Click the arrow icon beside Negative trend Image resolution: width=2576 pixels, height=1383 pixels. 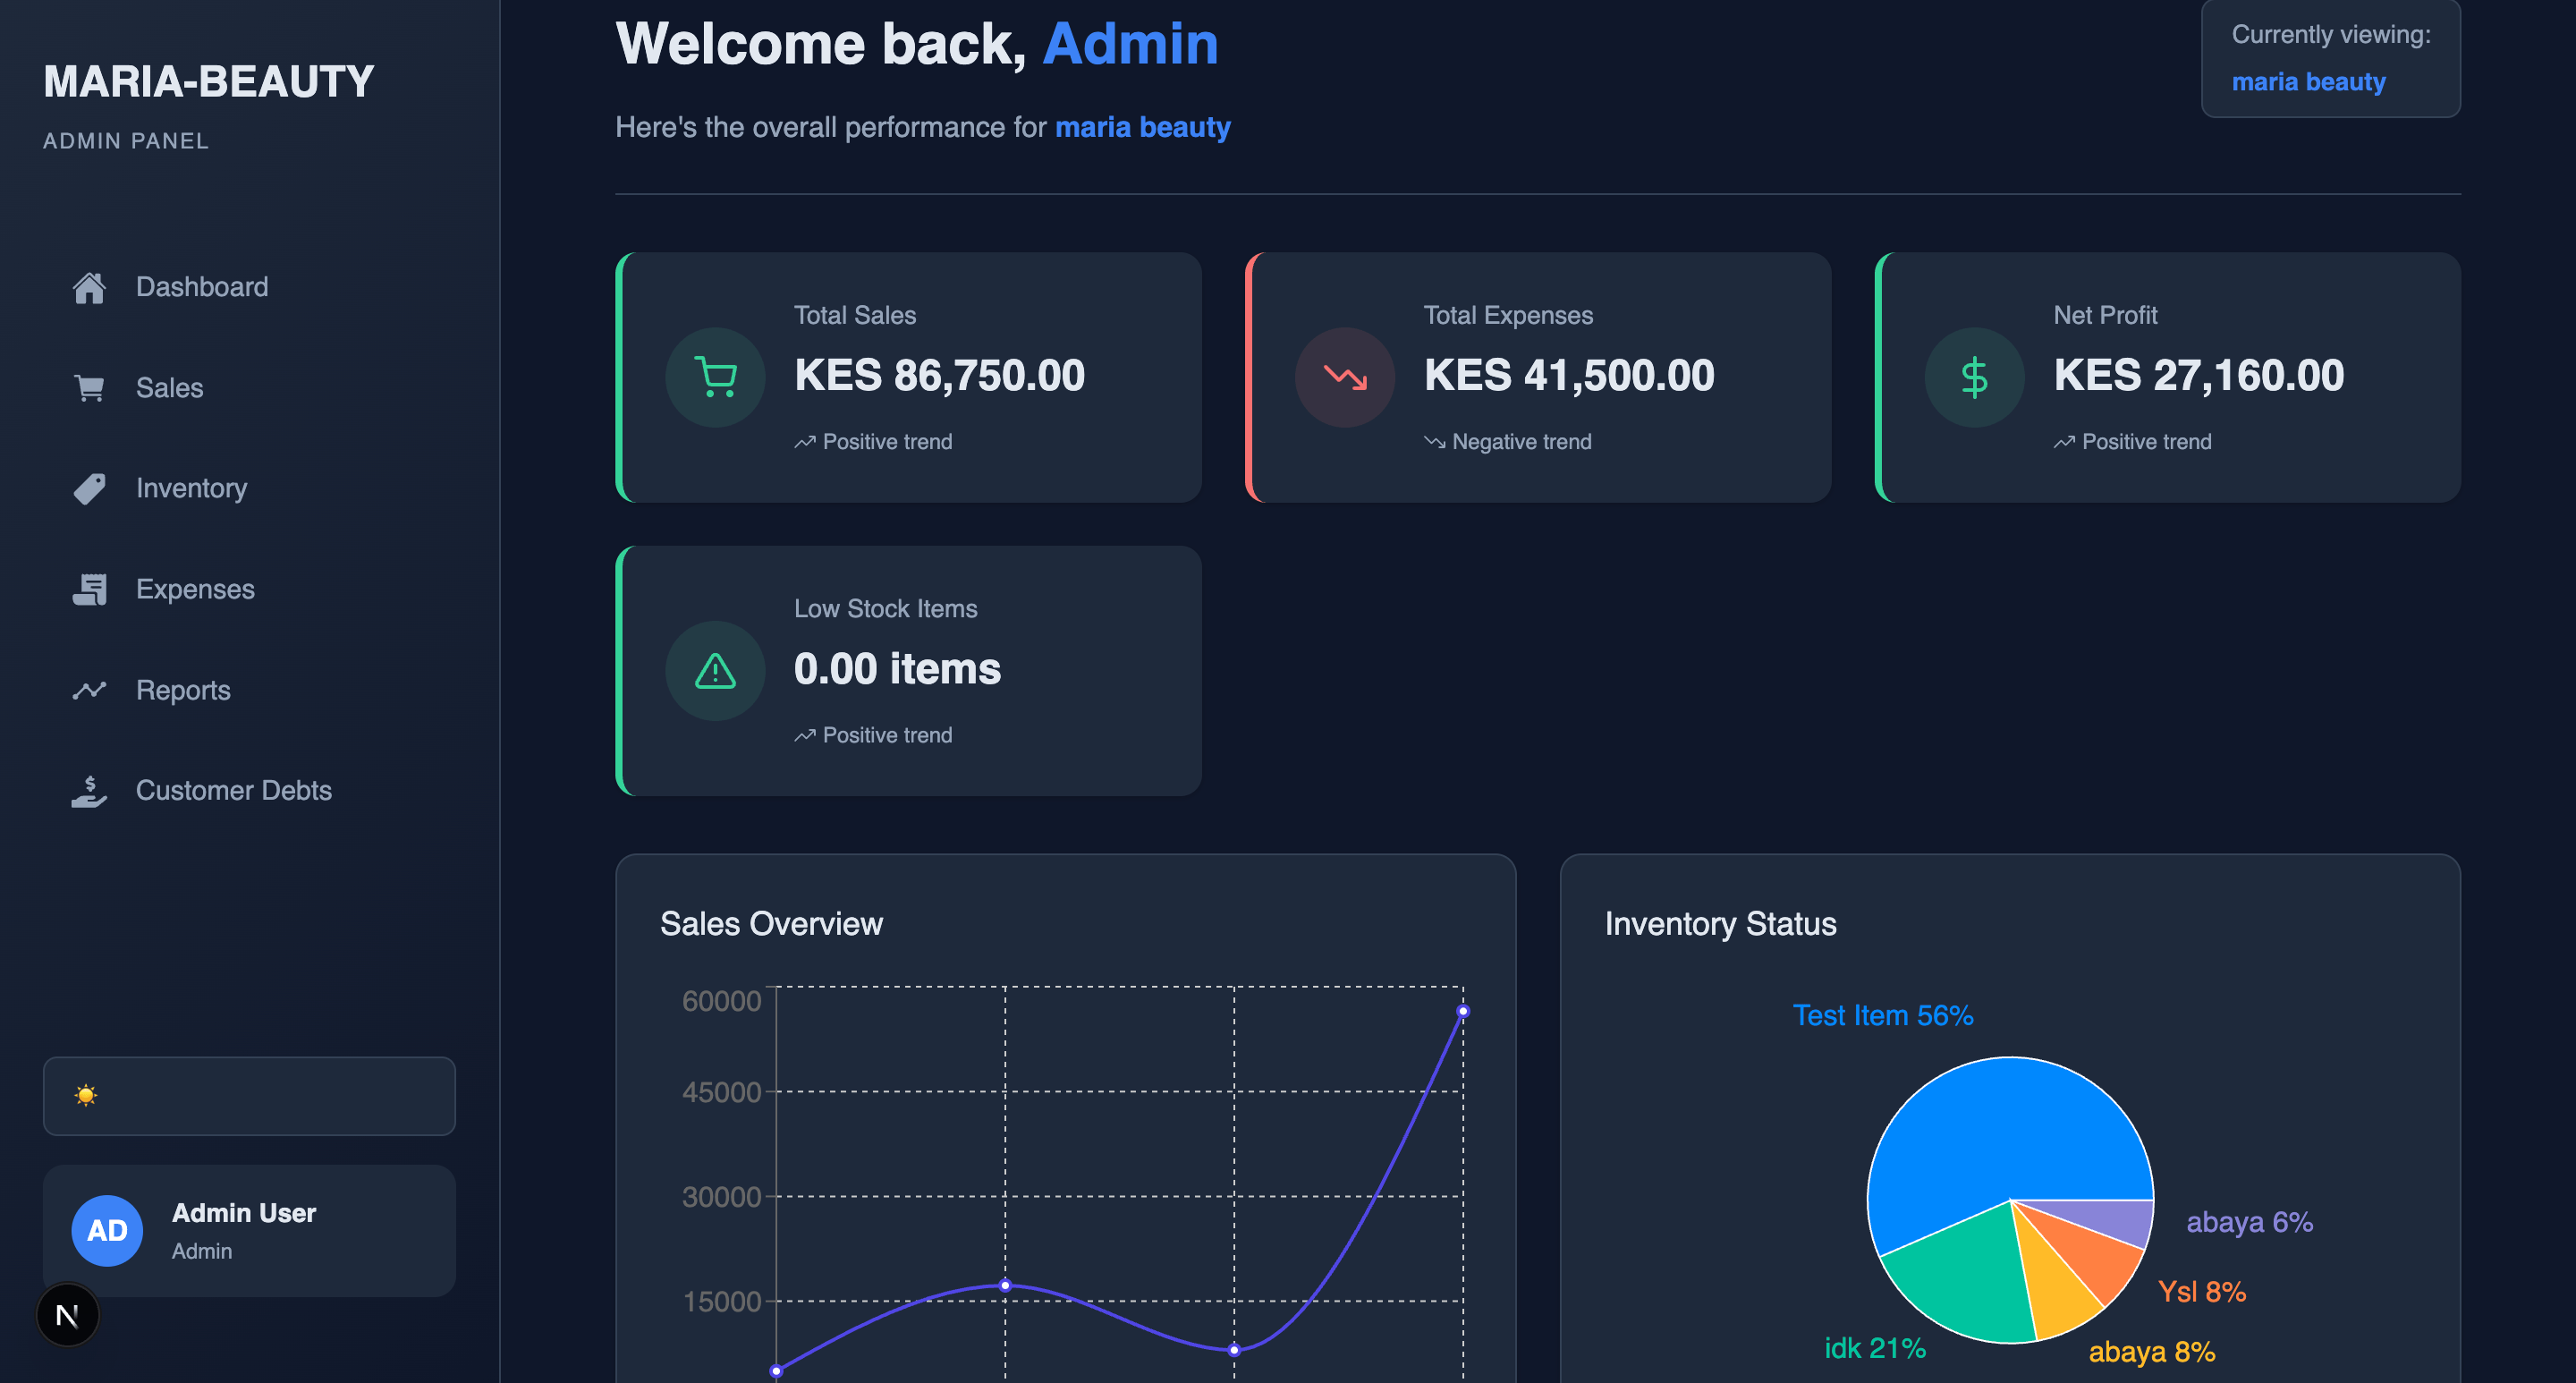tap(1435, 442)
